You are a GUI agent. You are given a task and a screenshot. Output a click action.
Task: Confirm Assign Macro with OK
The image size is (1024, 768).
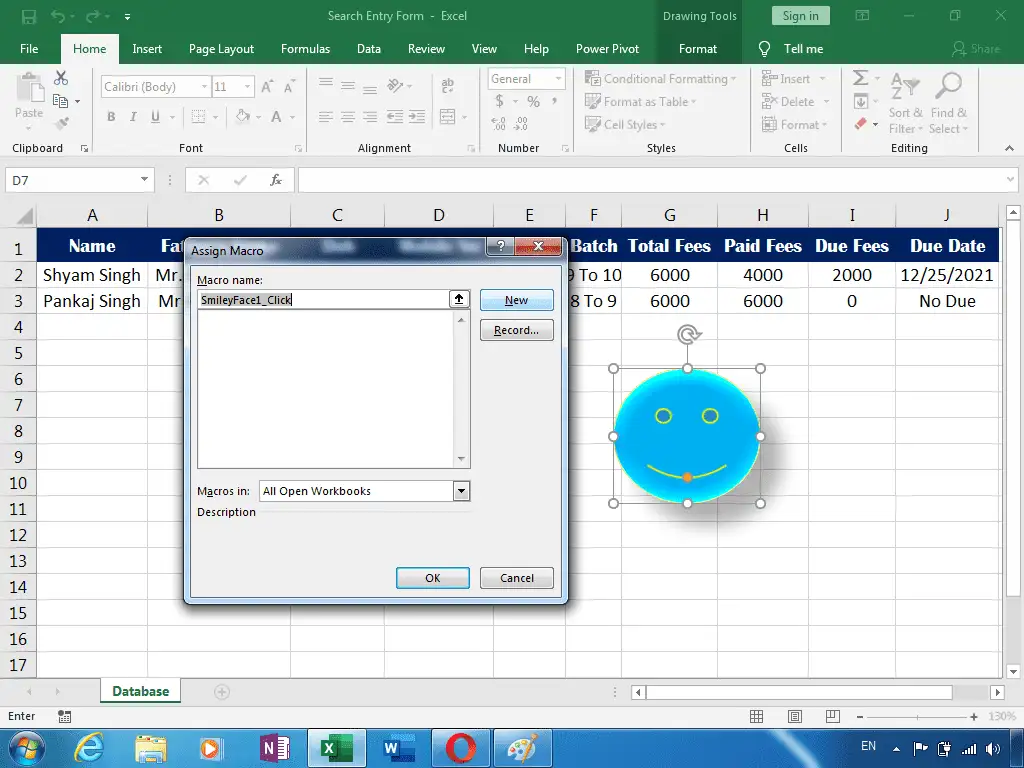pyautogui.click(x=432, y=578)
